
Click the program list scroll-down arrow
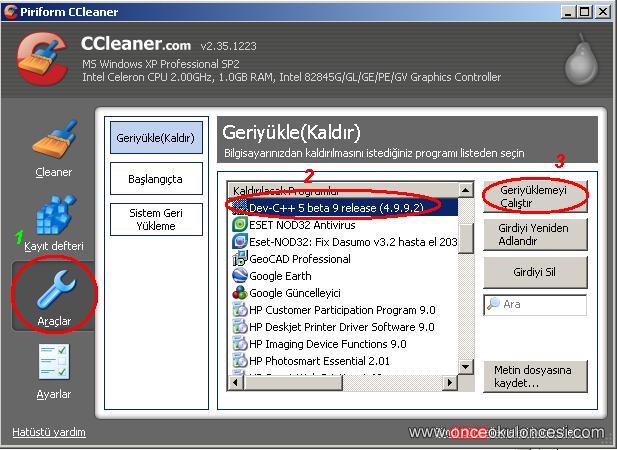coord(466,367)
